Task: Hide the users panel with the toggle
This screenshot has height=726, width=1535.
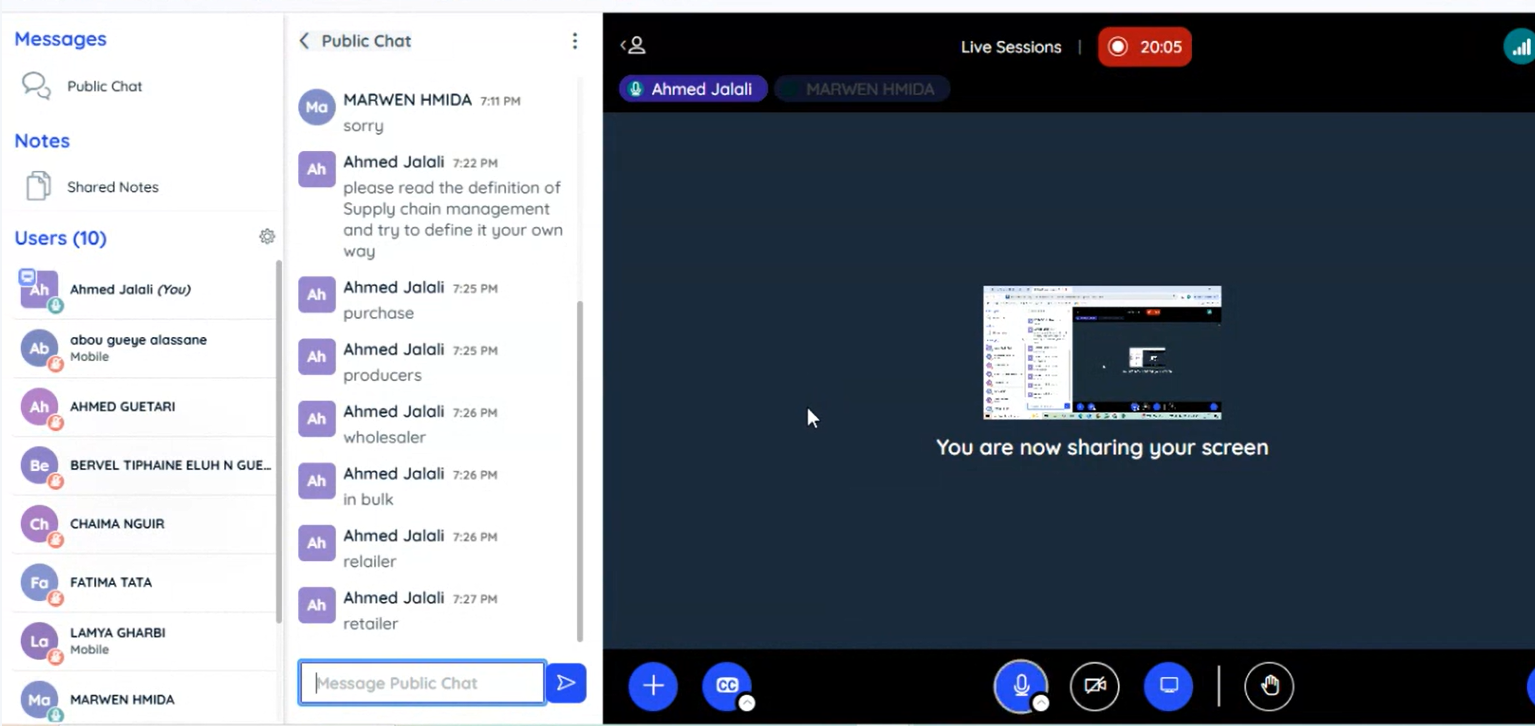Action: point(632,46)
